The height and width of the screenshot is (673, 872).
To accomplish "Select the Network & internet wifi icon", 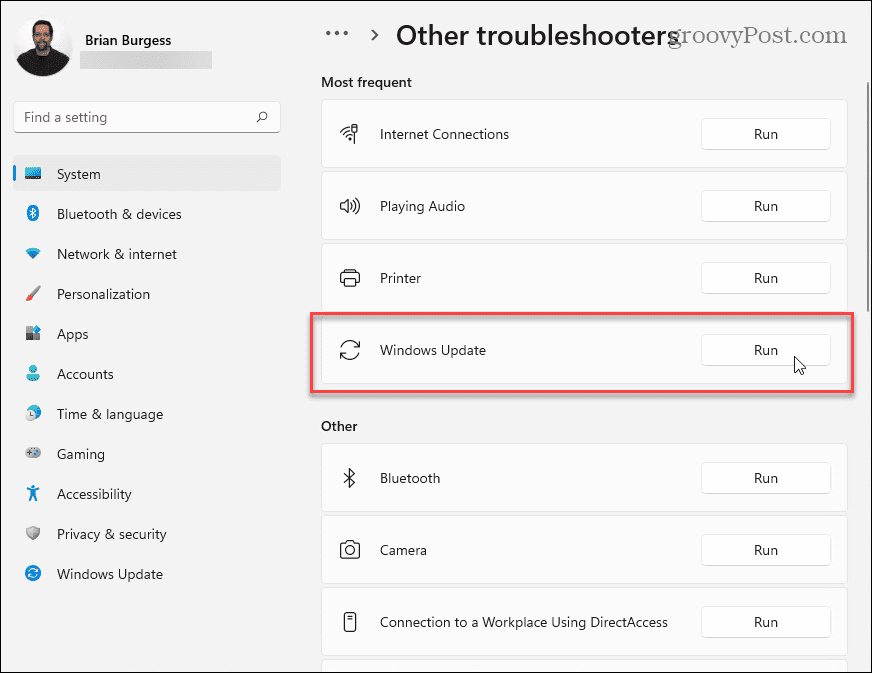I will [x=33, y=254].
